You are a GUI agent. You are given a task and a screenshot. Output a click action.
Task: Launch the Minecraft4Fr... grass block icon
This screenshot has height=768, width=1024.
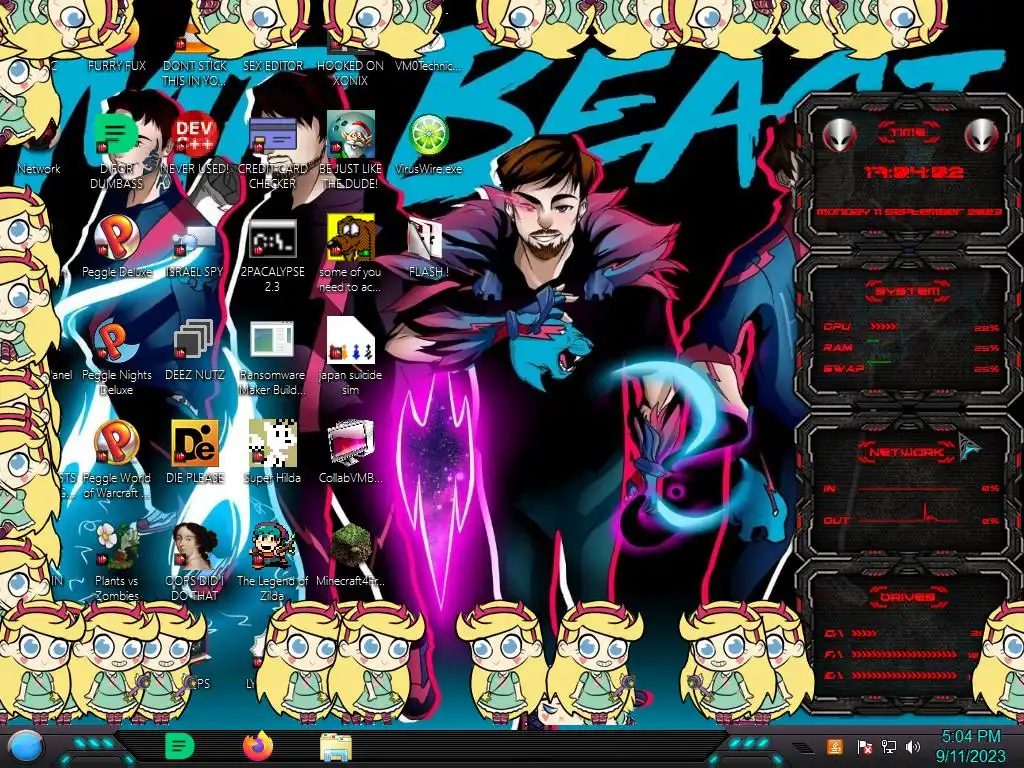[x=350, y=547]
